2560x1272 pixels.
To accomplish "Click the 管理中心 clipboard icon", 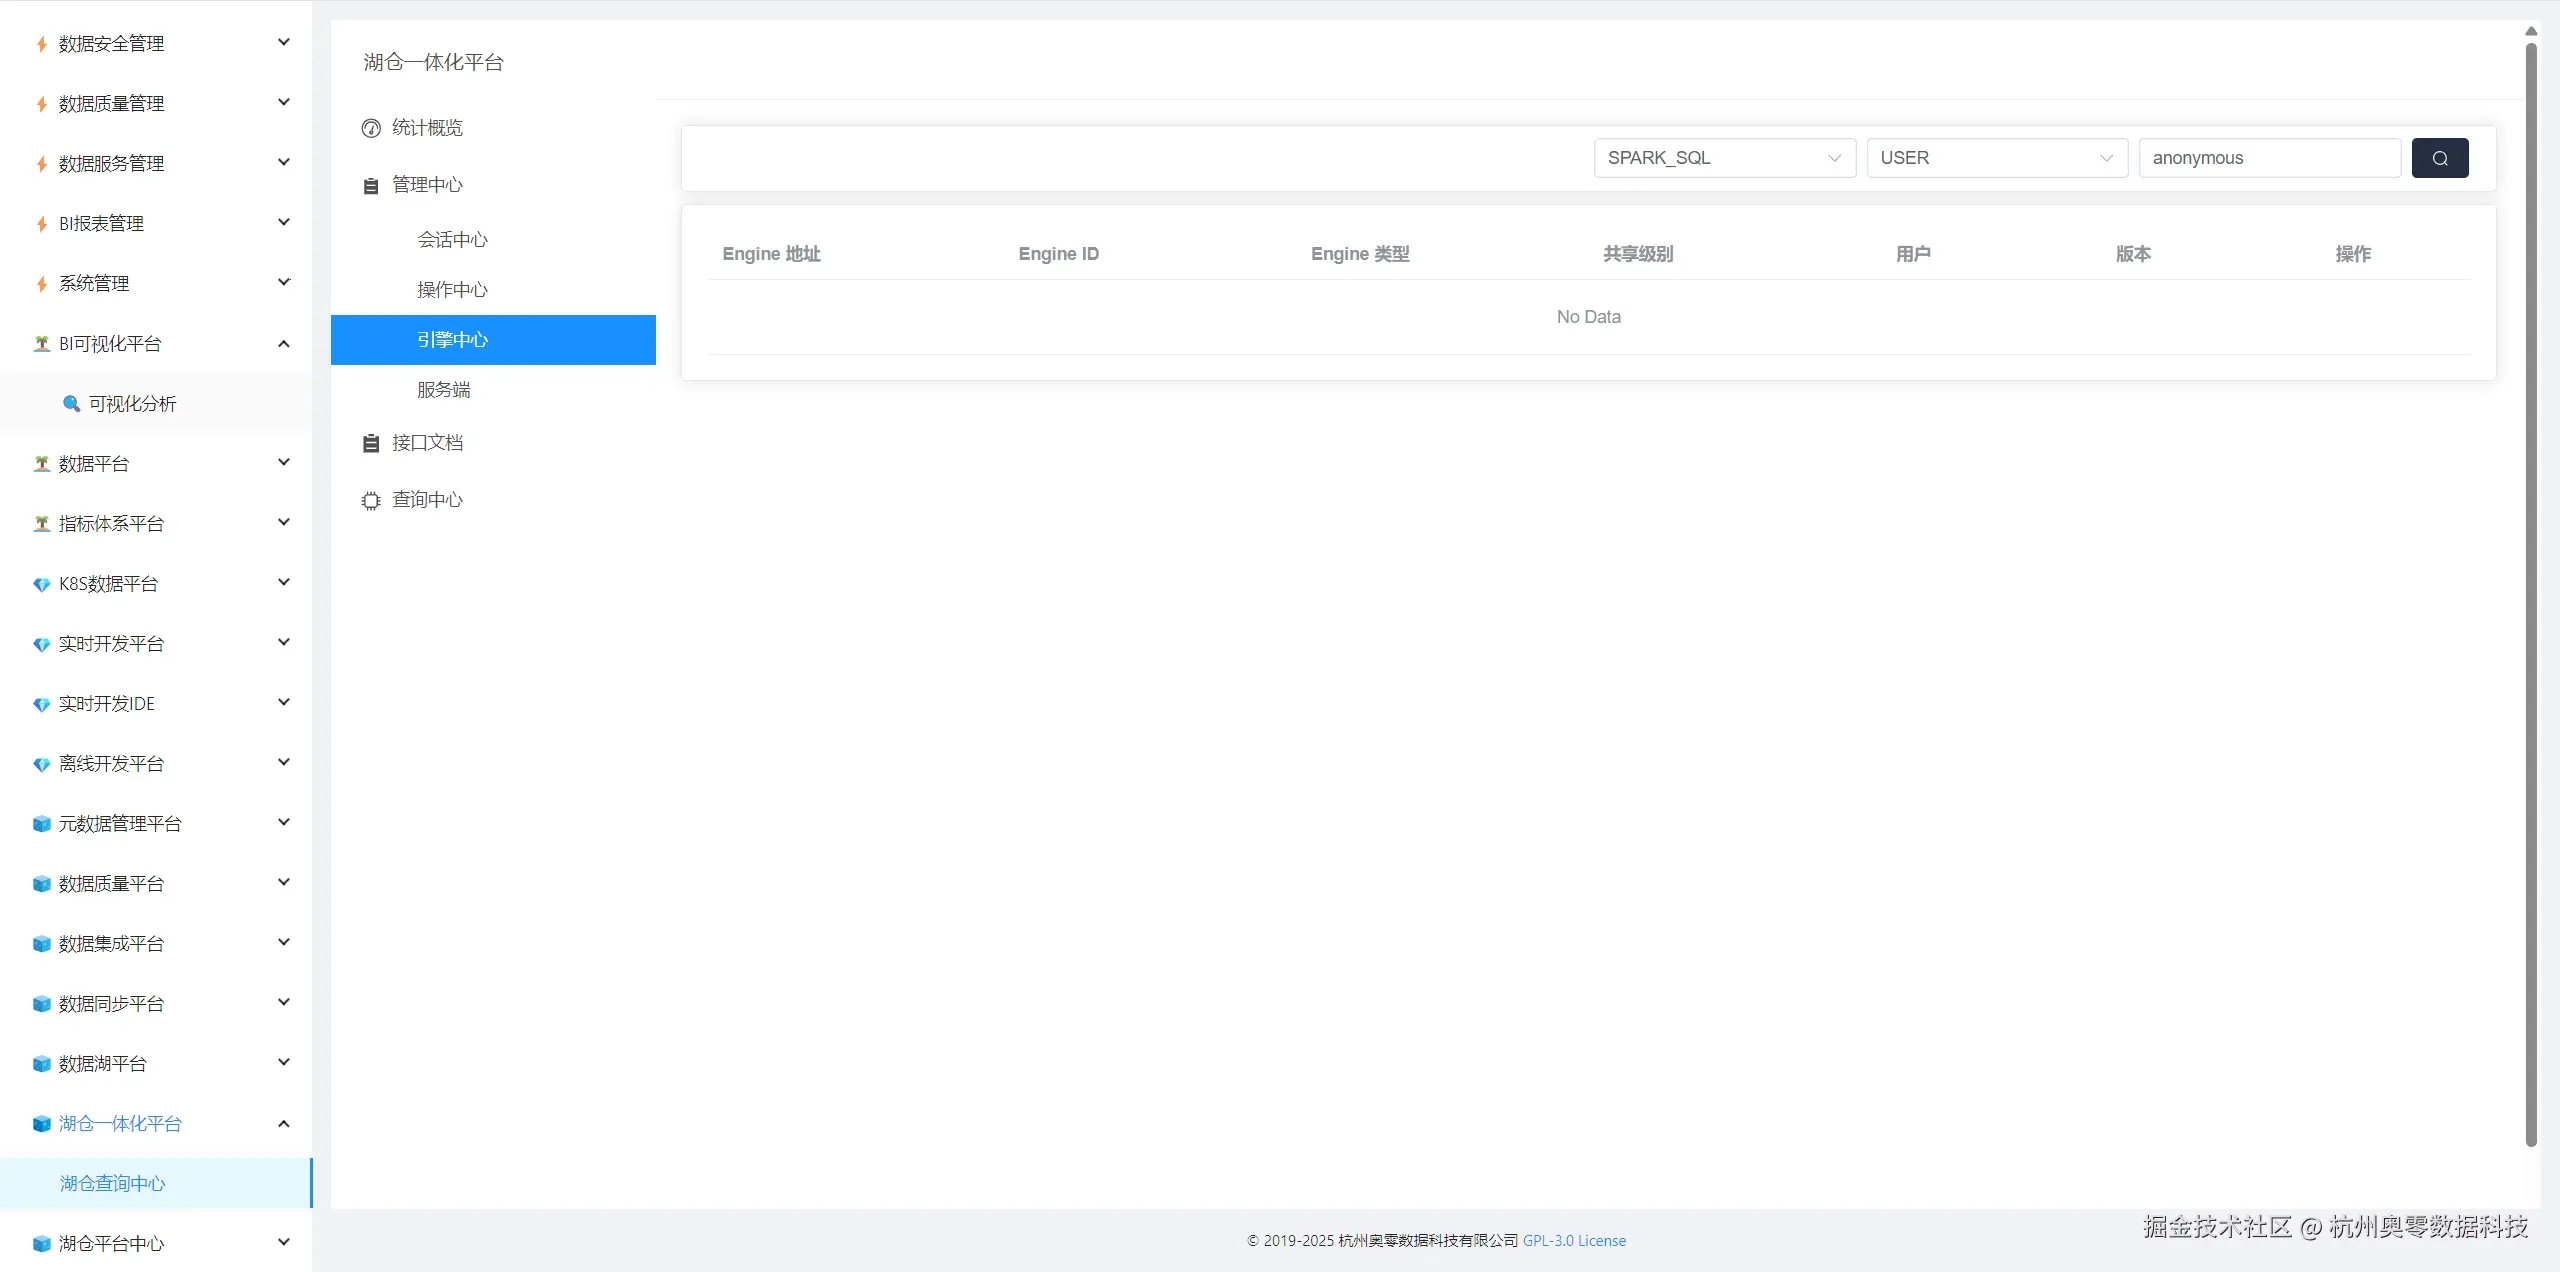I will [x=371, y=186].
